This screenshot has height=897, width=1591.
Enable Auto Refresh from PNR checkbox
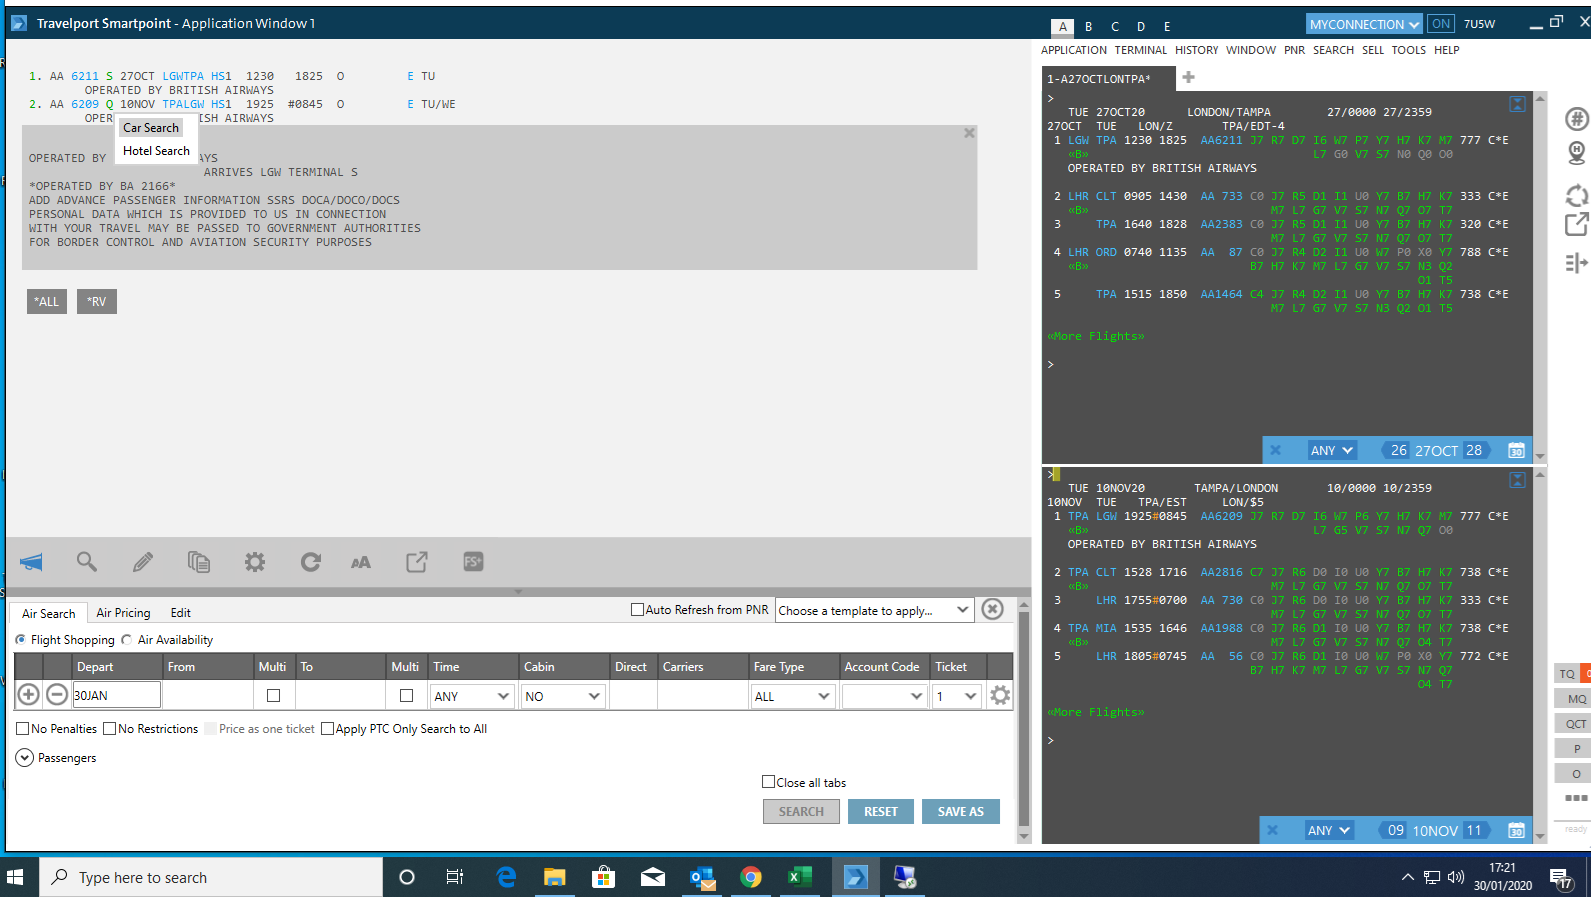pos(637,609)
